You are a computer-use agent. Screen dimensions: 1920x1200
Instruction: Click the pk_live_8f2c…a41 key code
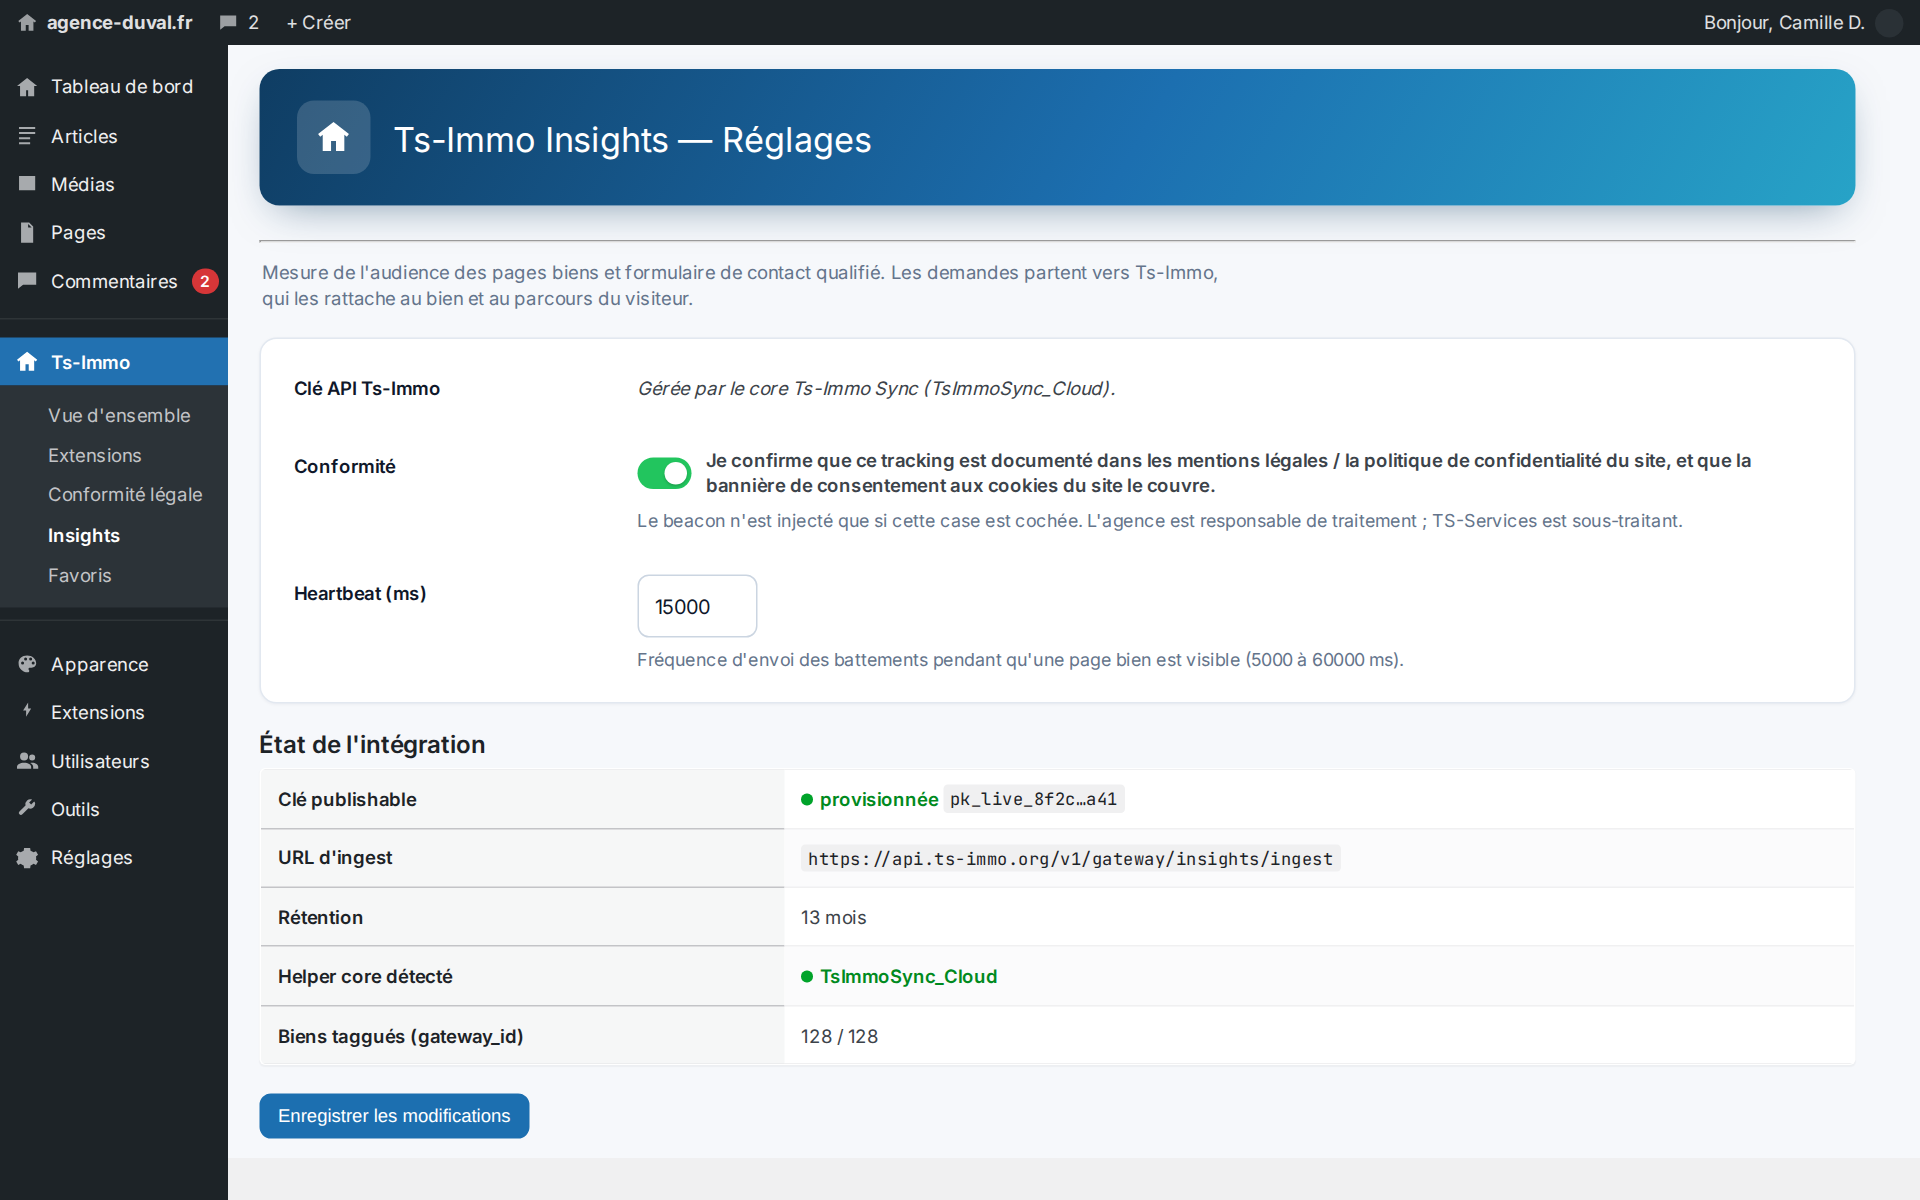[x=1034, y=799]
